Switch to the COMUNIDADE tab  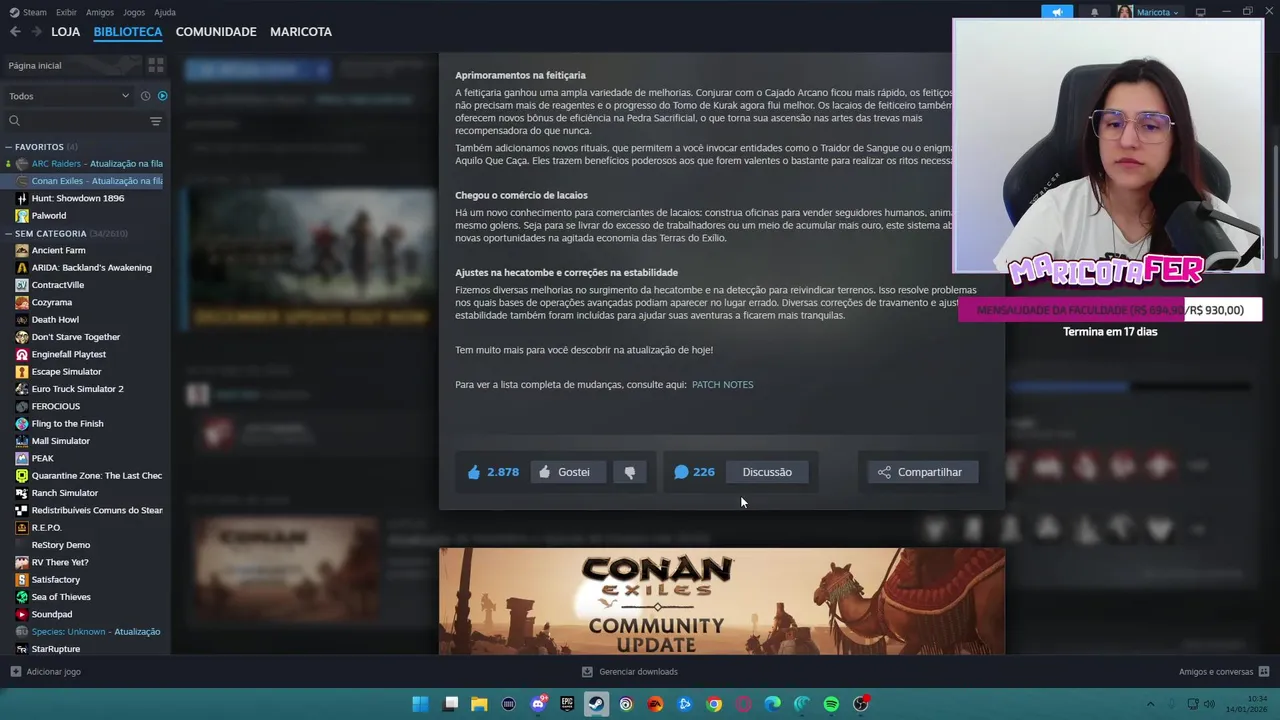(x=216, y=32)
